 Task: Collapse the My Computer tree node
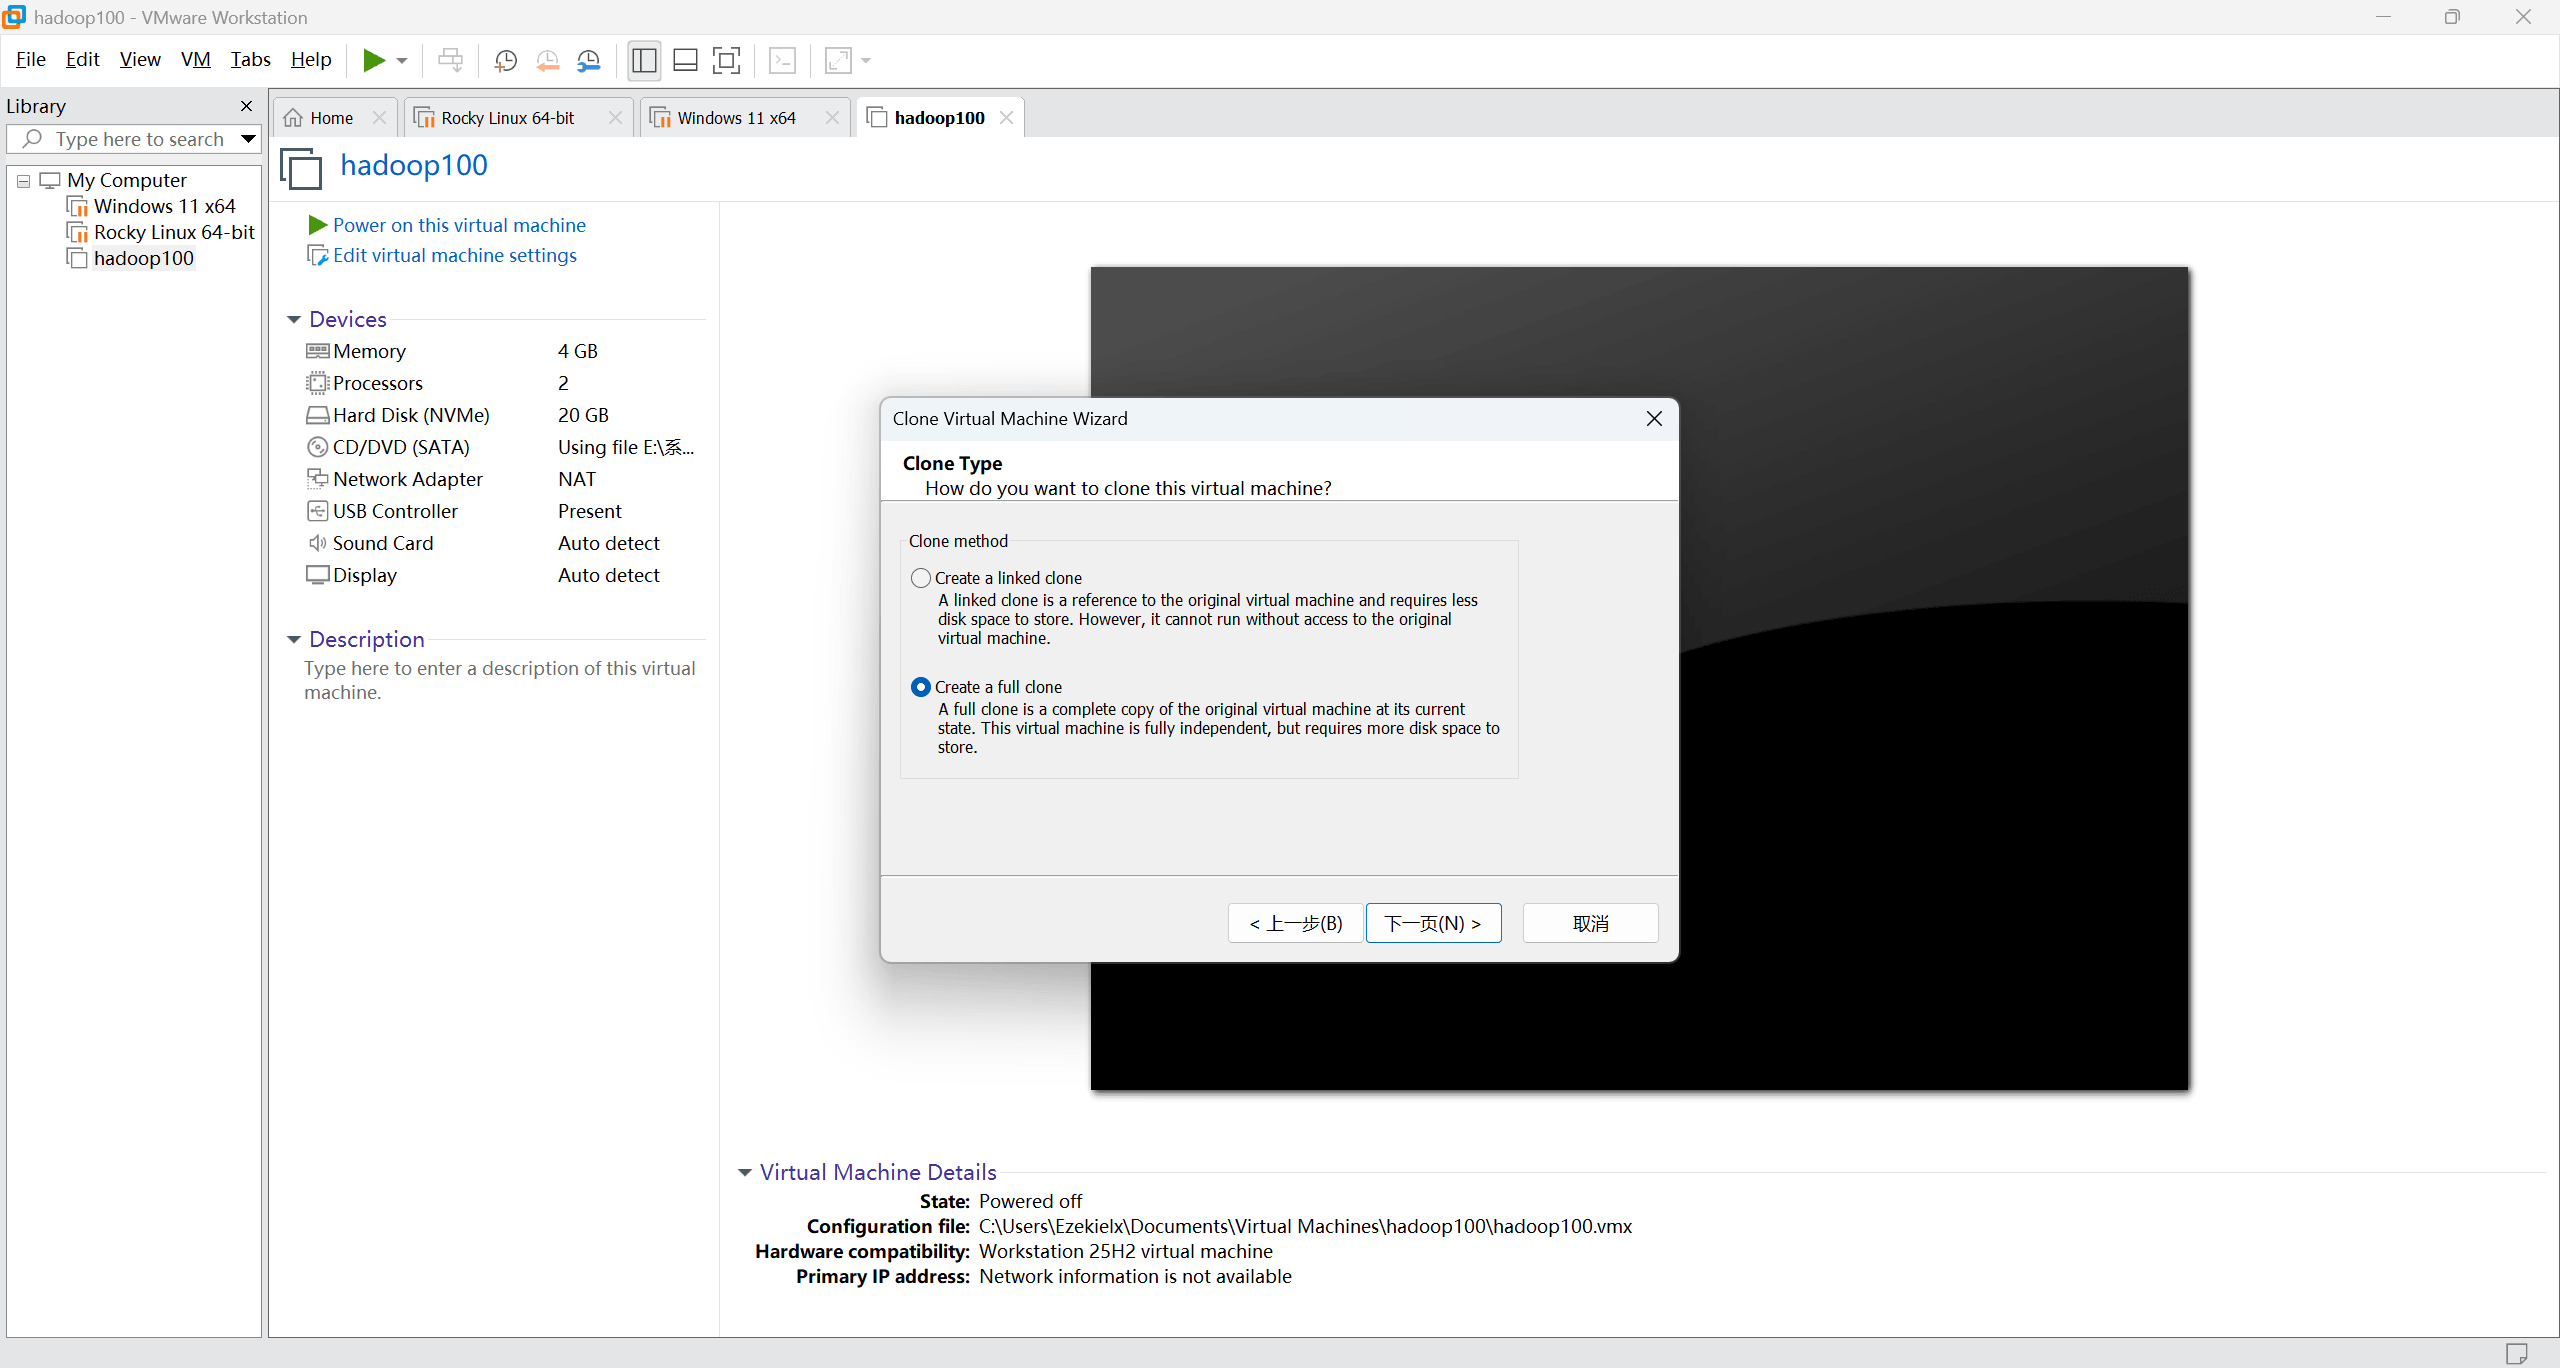click(24, 181)
